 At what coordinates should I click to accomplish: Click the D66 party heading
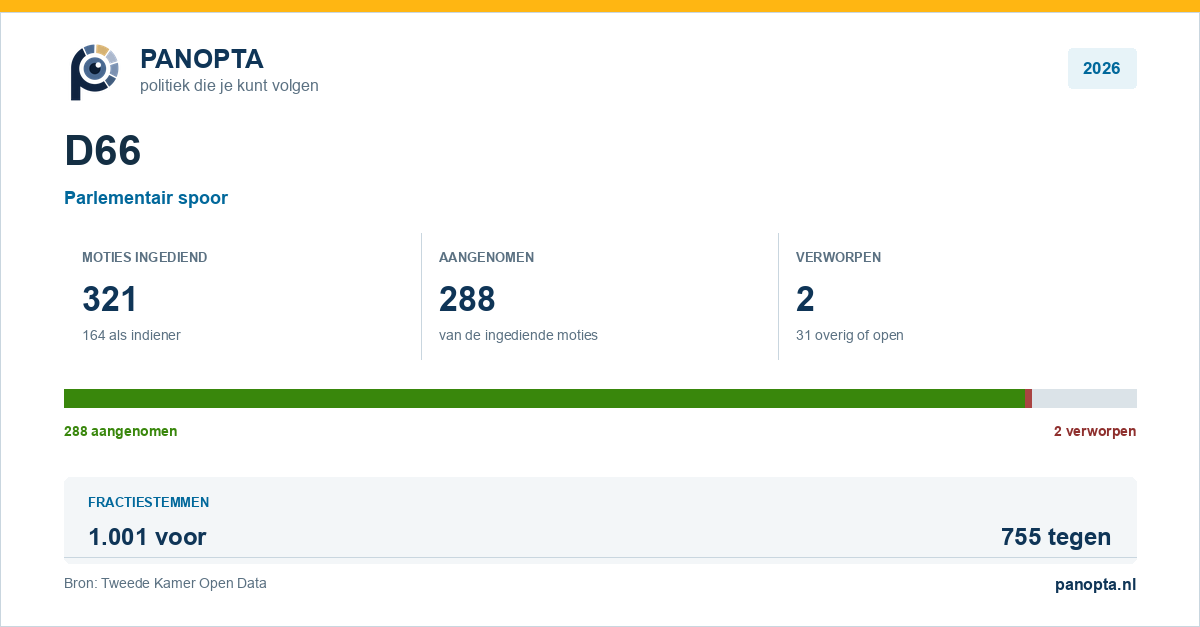[103, 151]
